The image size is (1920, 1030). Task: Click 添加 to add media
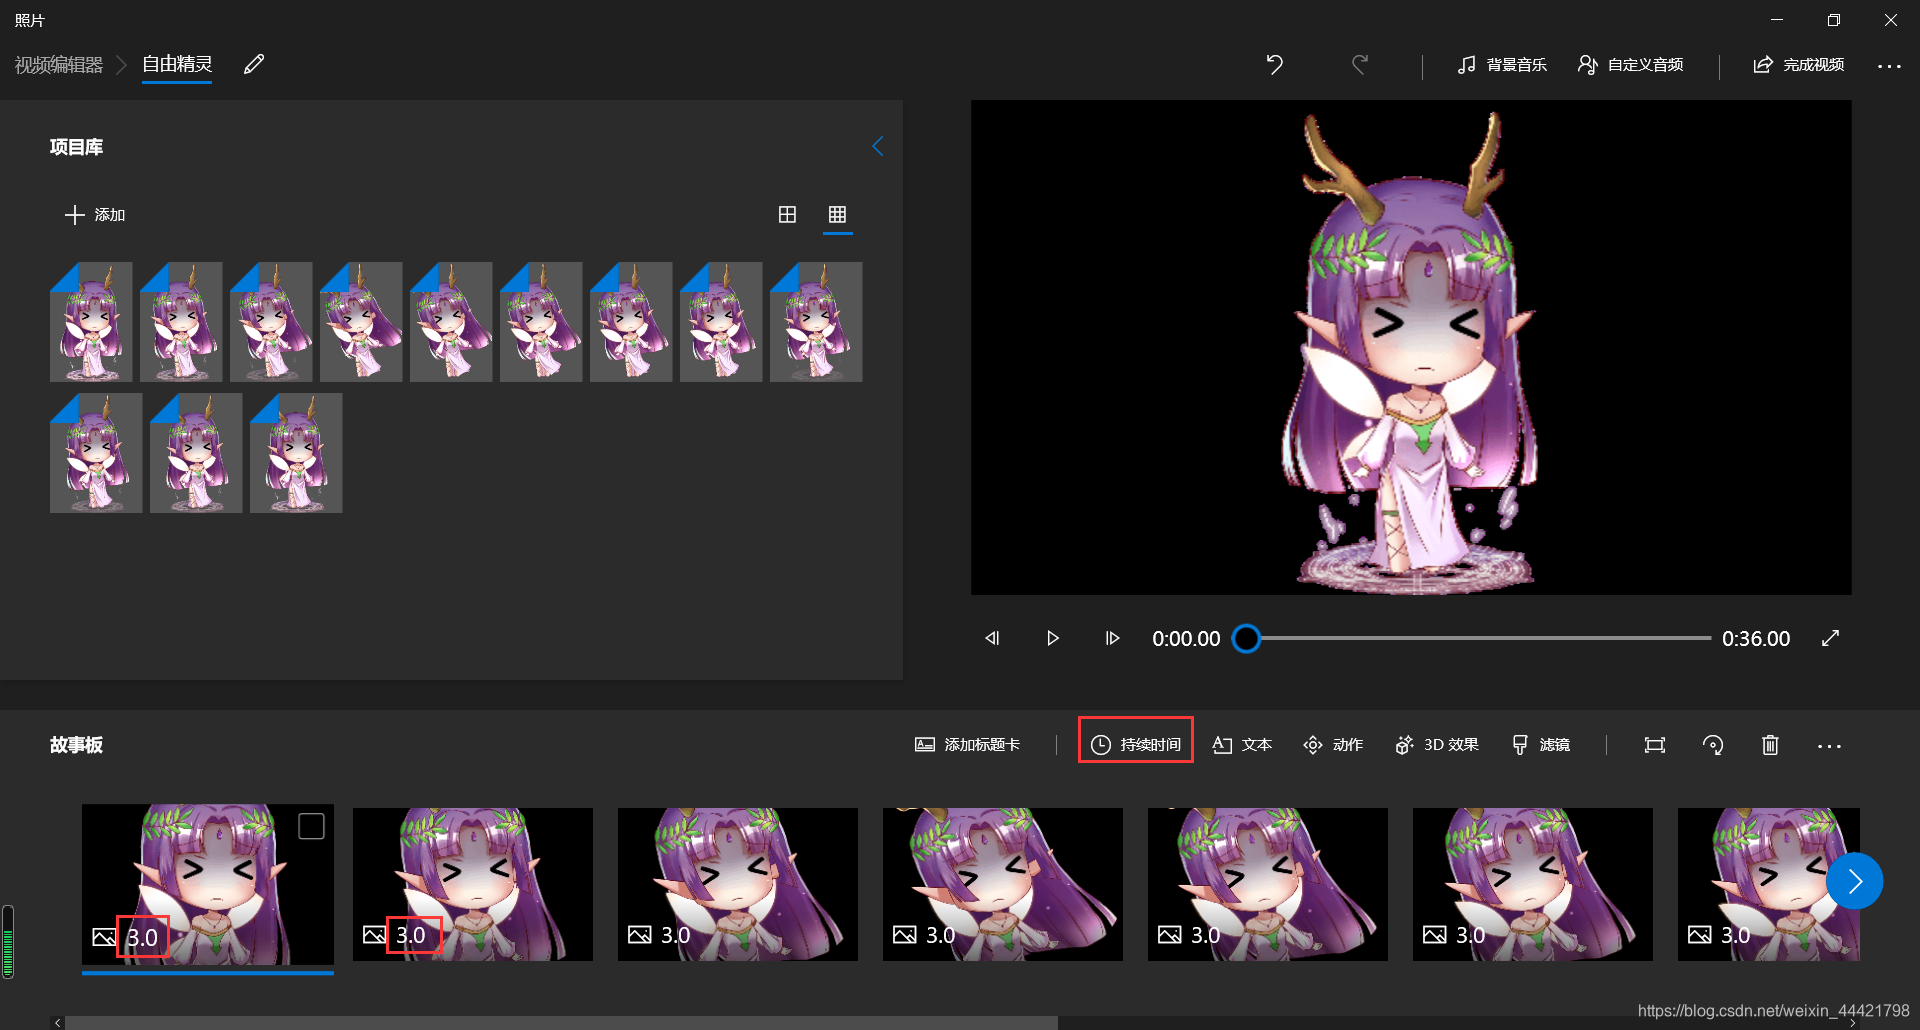pyautogui.click(x=95, y=214)
